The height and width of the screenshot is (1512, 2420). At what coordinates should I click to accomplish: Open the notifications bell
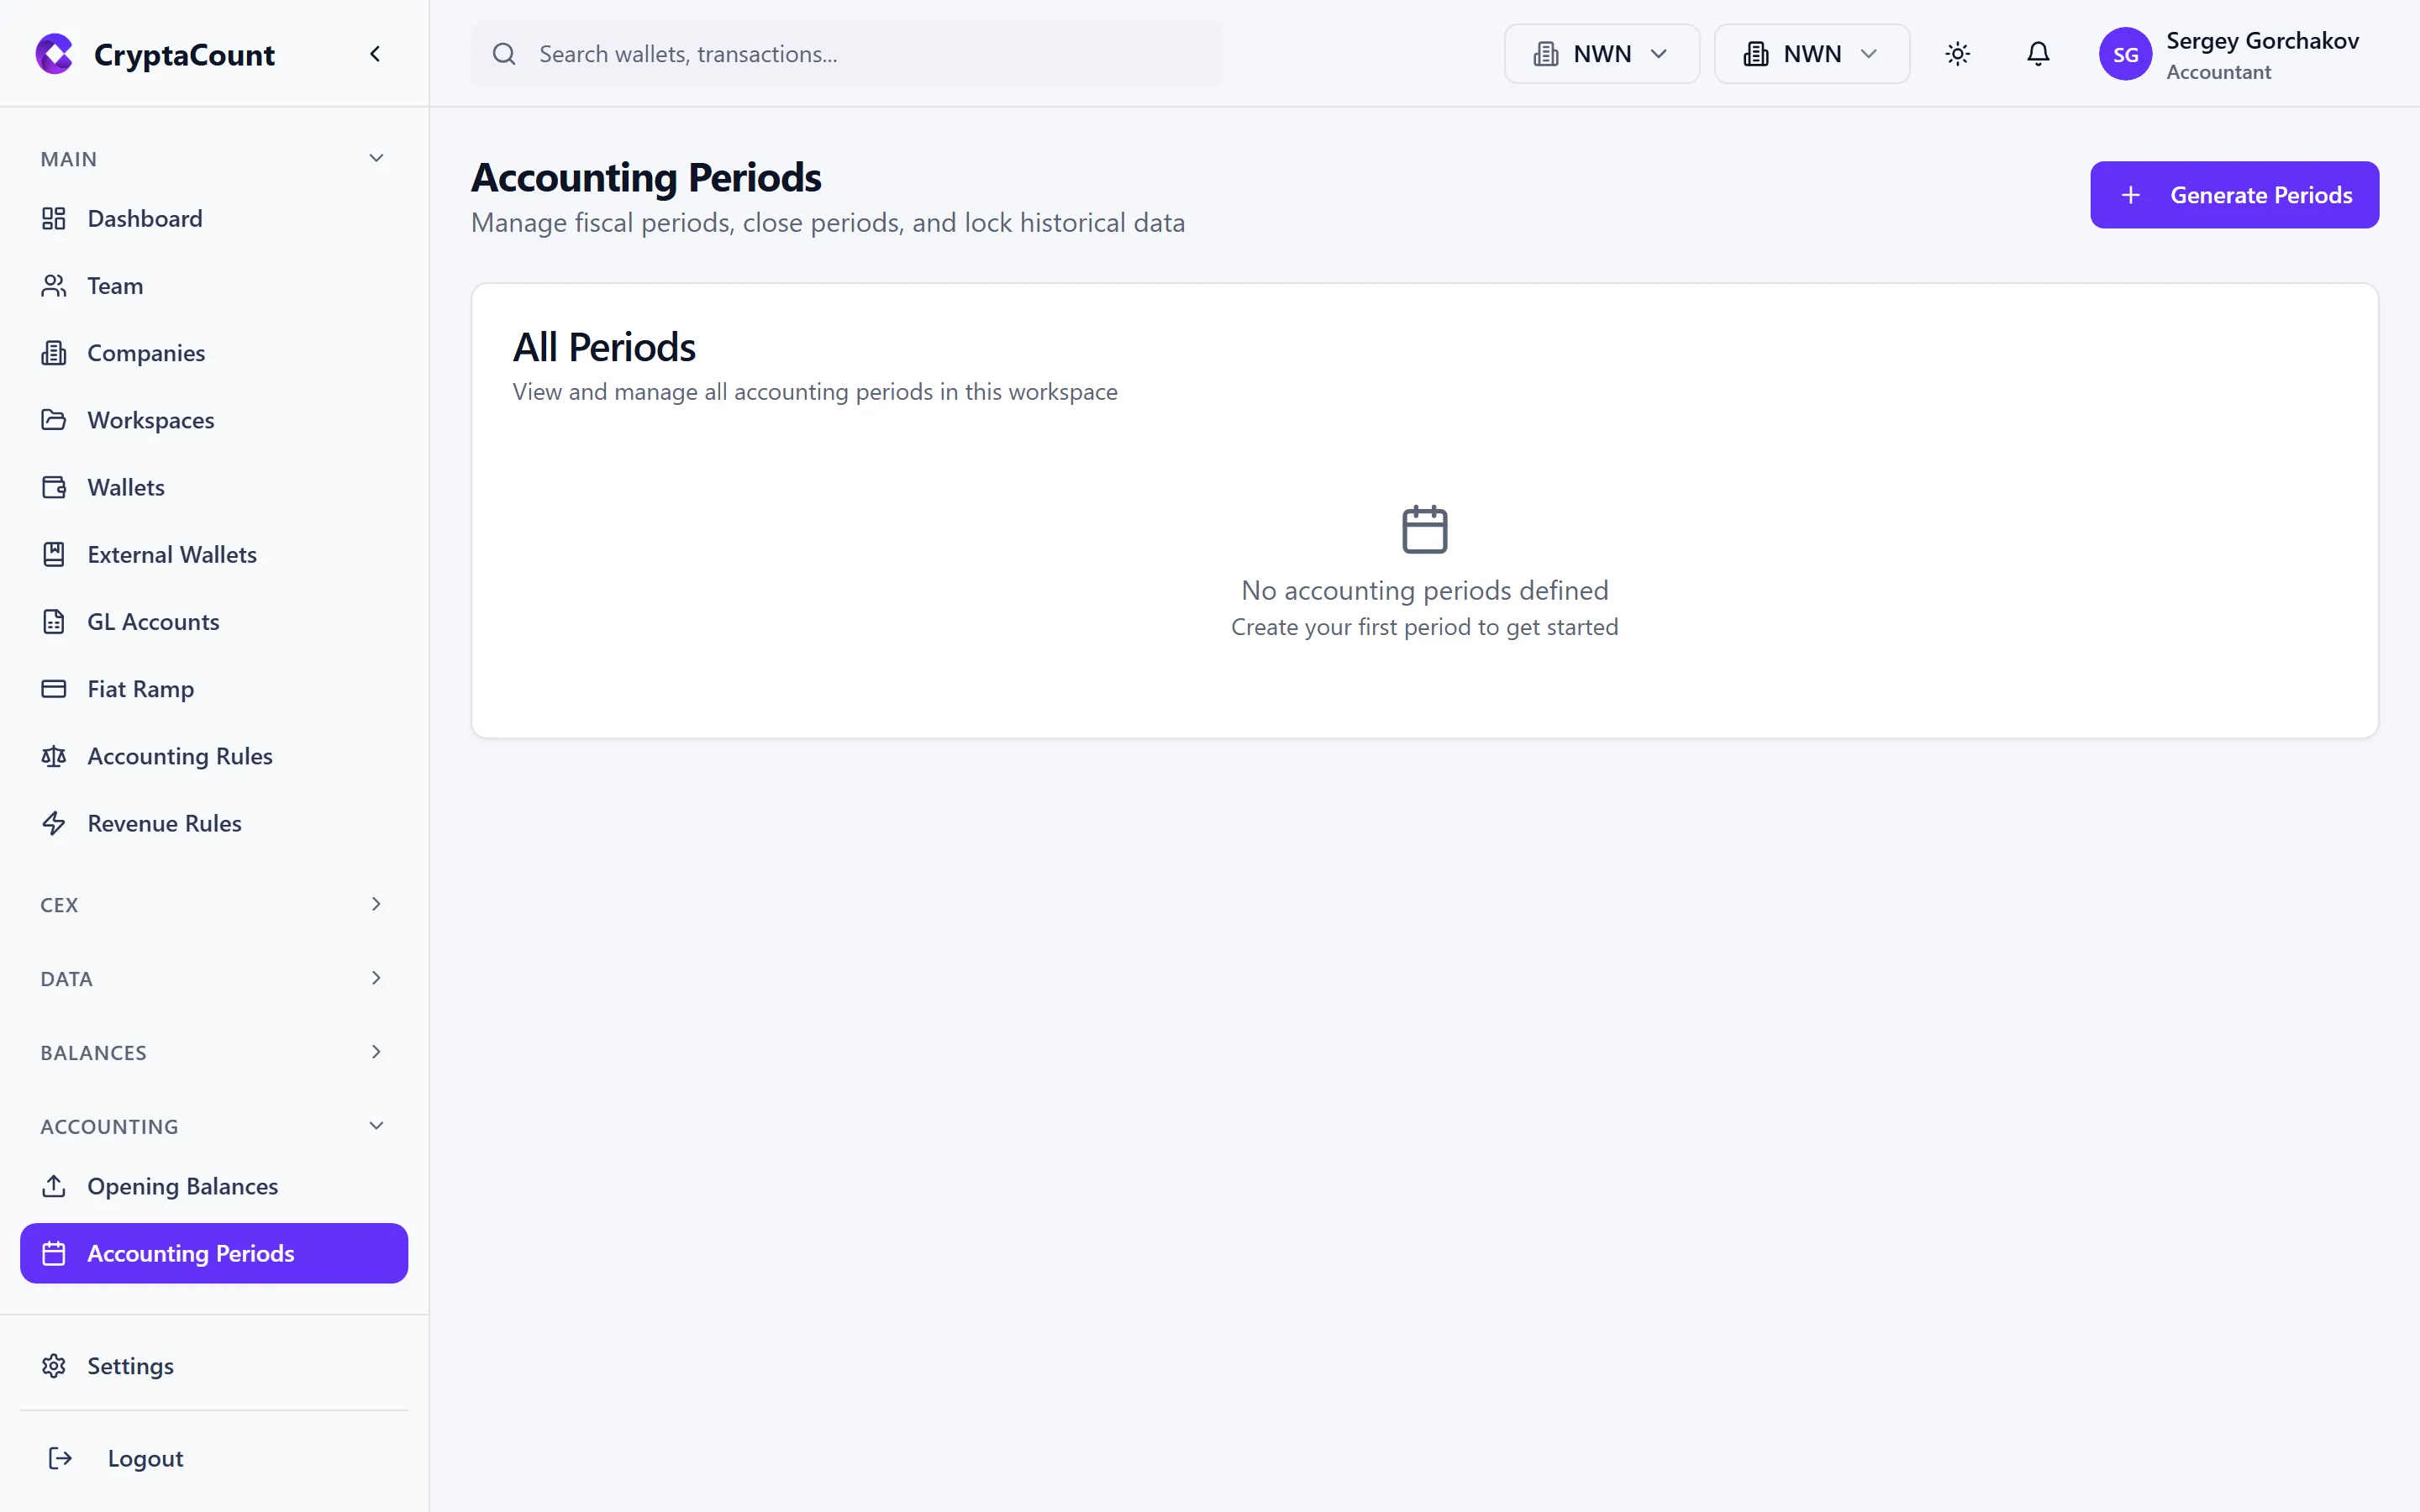click(x=2038, y=54)
